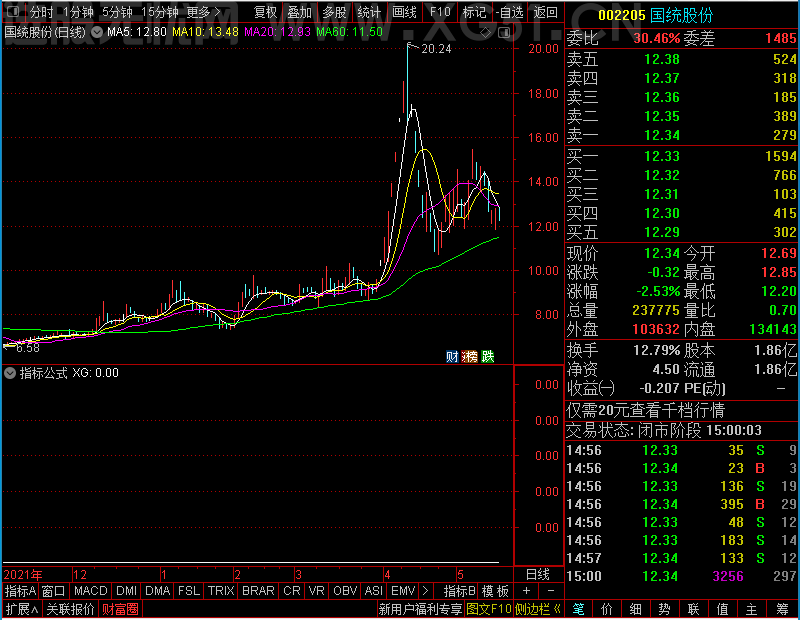This screenshot has width=800, height=620.
Task: Click the 卖一 price 12.34
Action: point(662,135)
